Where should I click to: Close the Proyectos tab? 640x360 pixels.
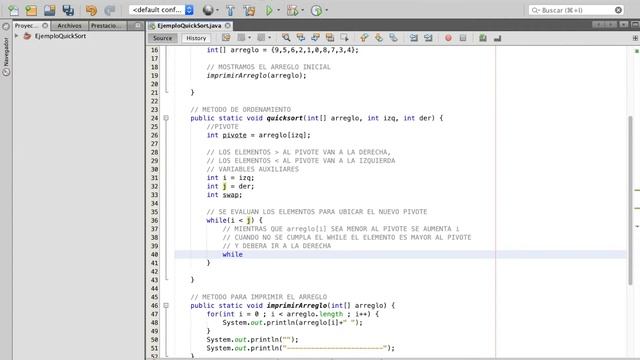[x=45, y=25]
